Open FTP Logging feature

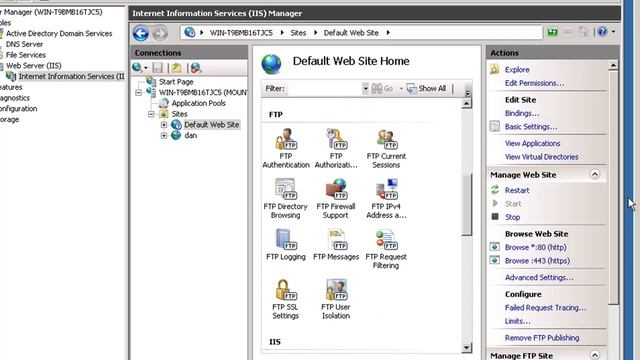coord(286,245)
